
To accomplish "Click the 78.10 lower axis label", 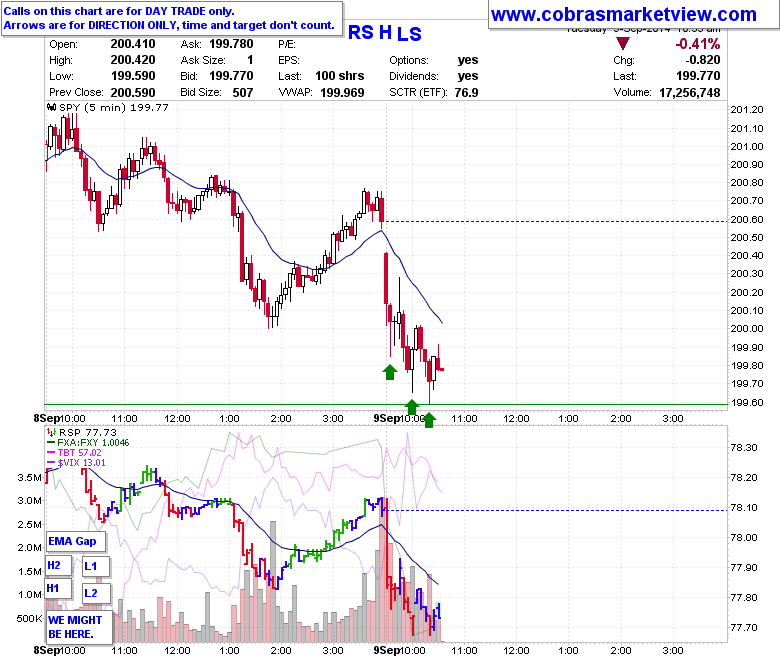I will tap(744, 507).
